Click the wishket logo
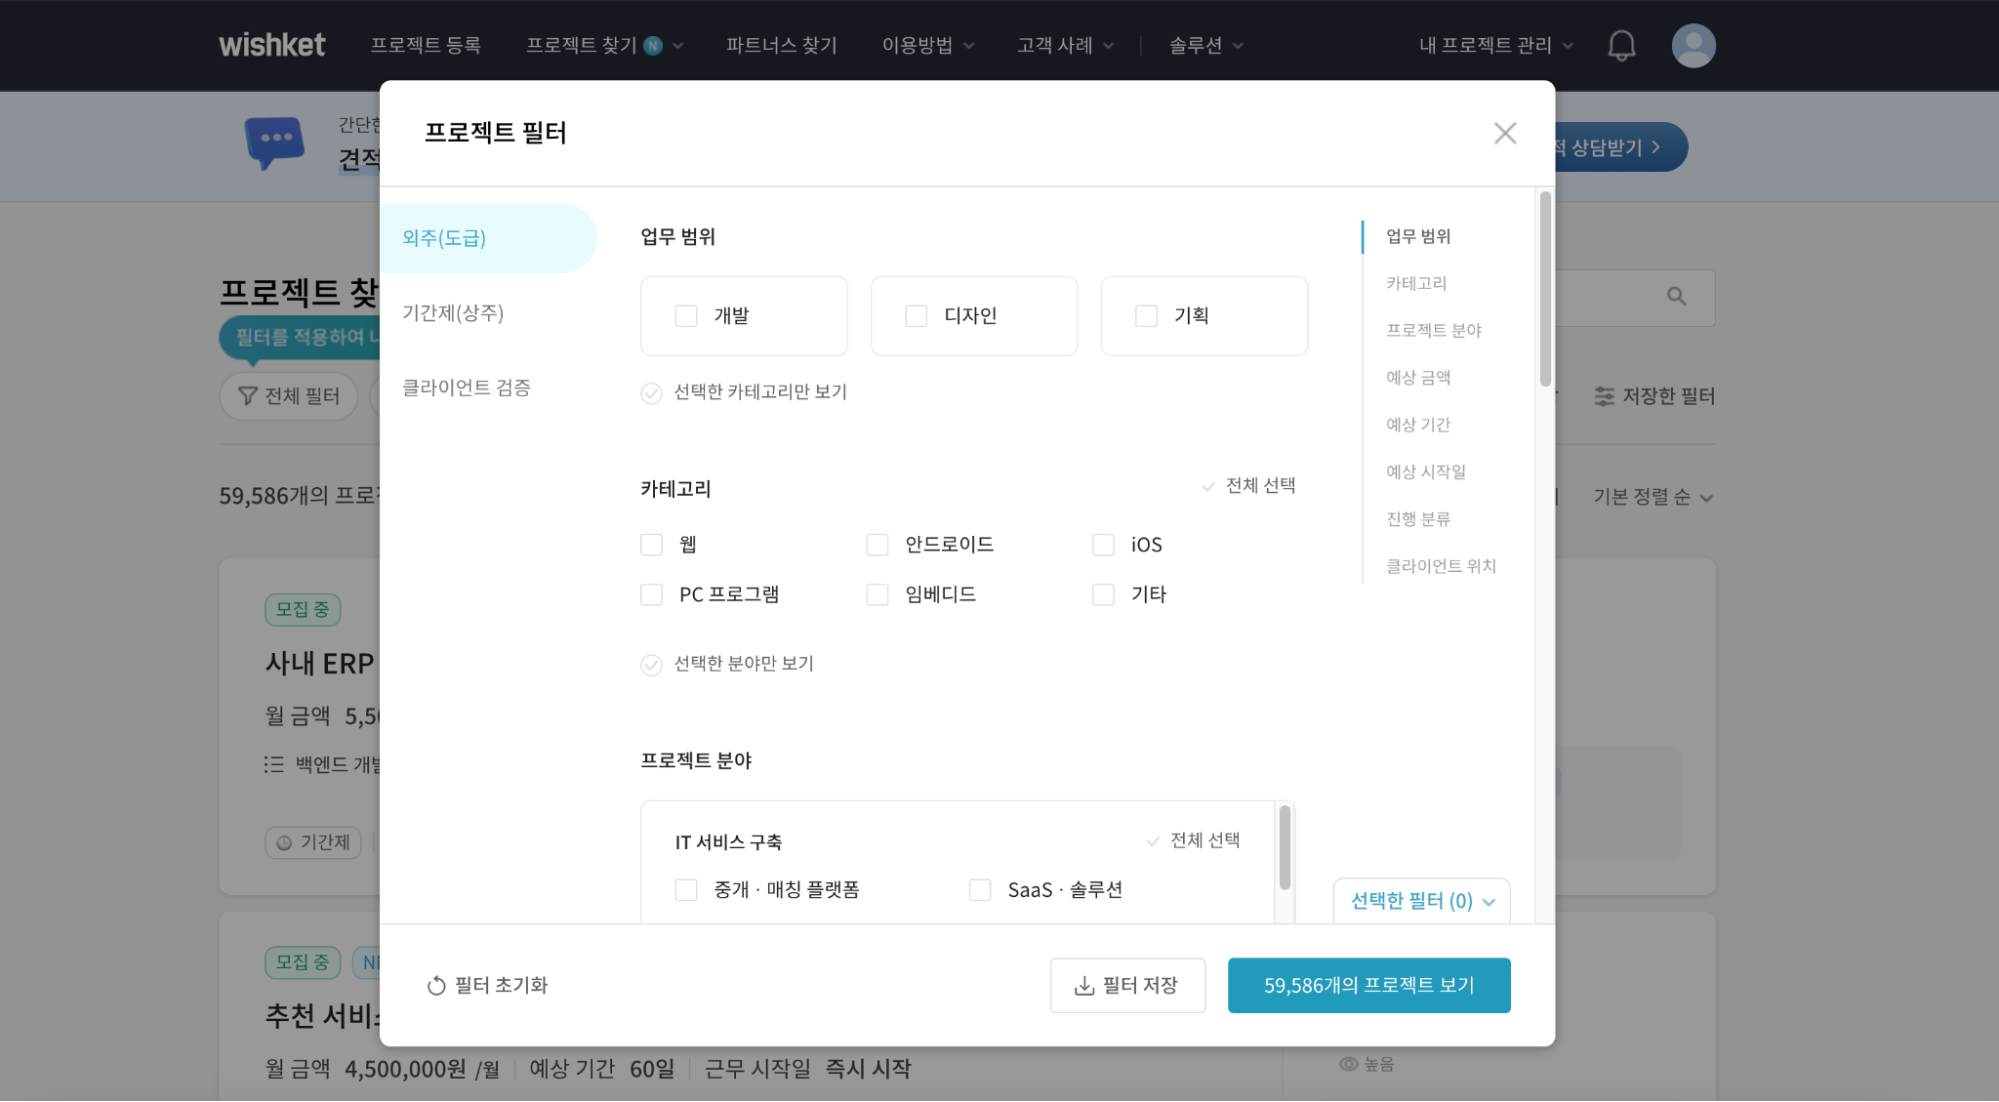 coord(271,45)
